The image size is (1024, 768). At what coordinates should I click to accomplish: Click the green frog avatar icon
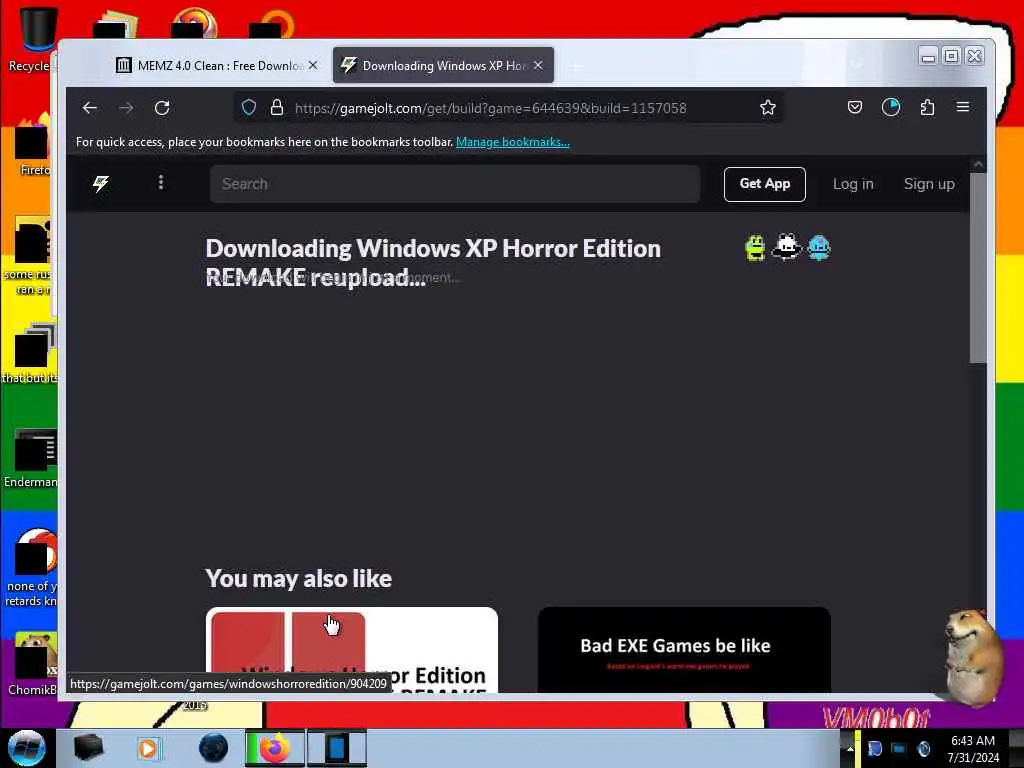[755, 248]
